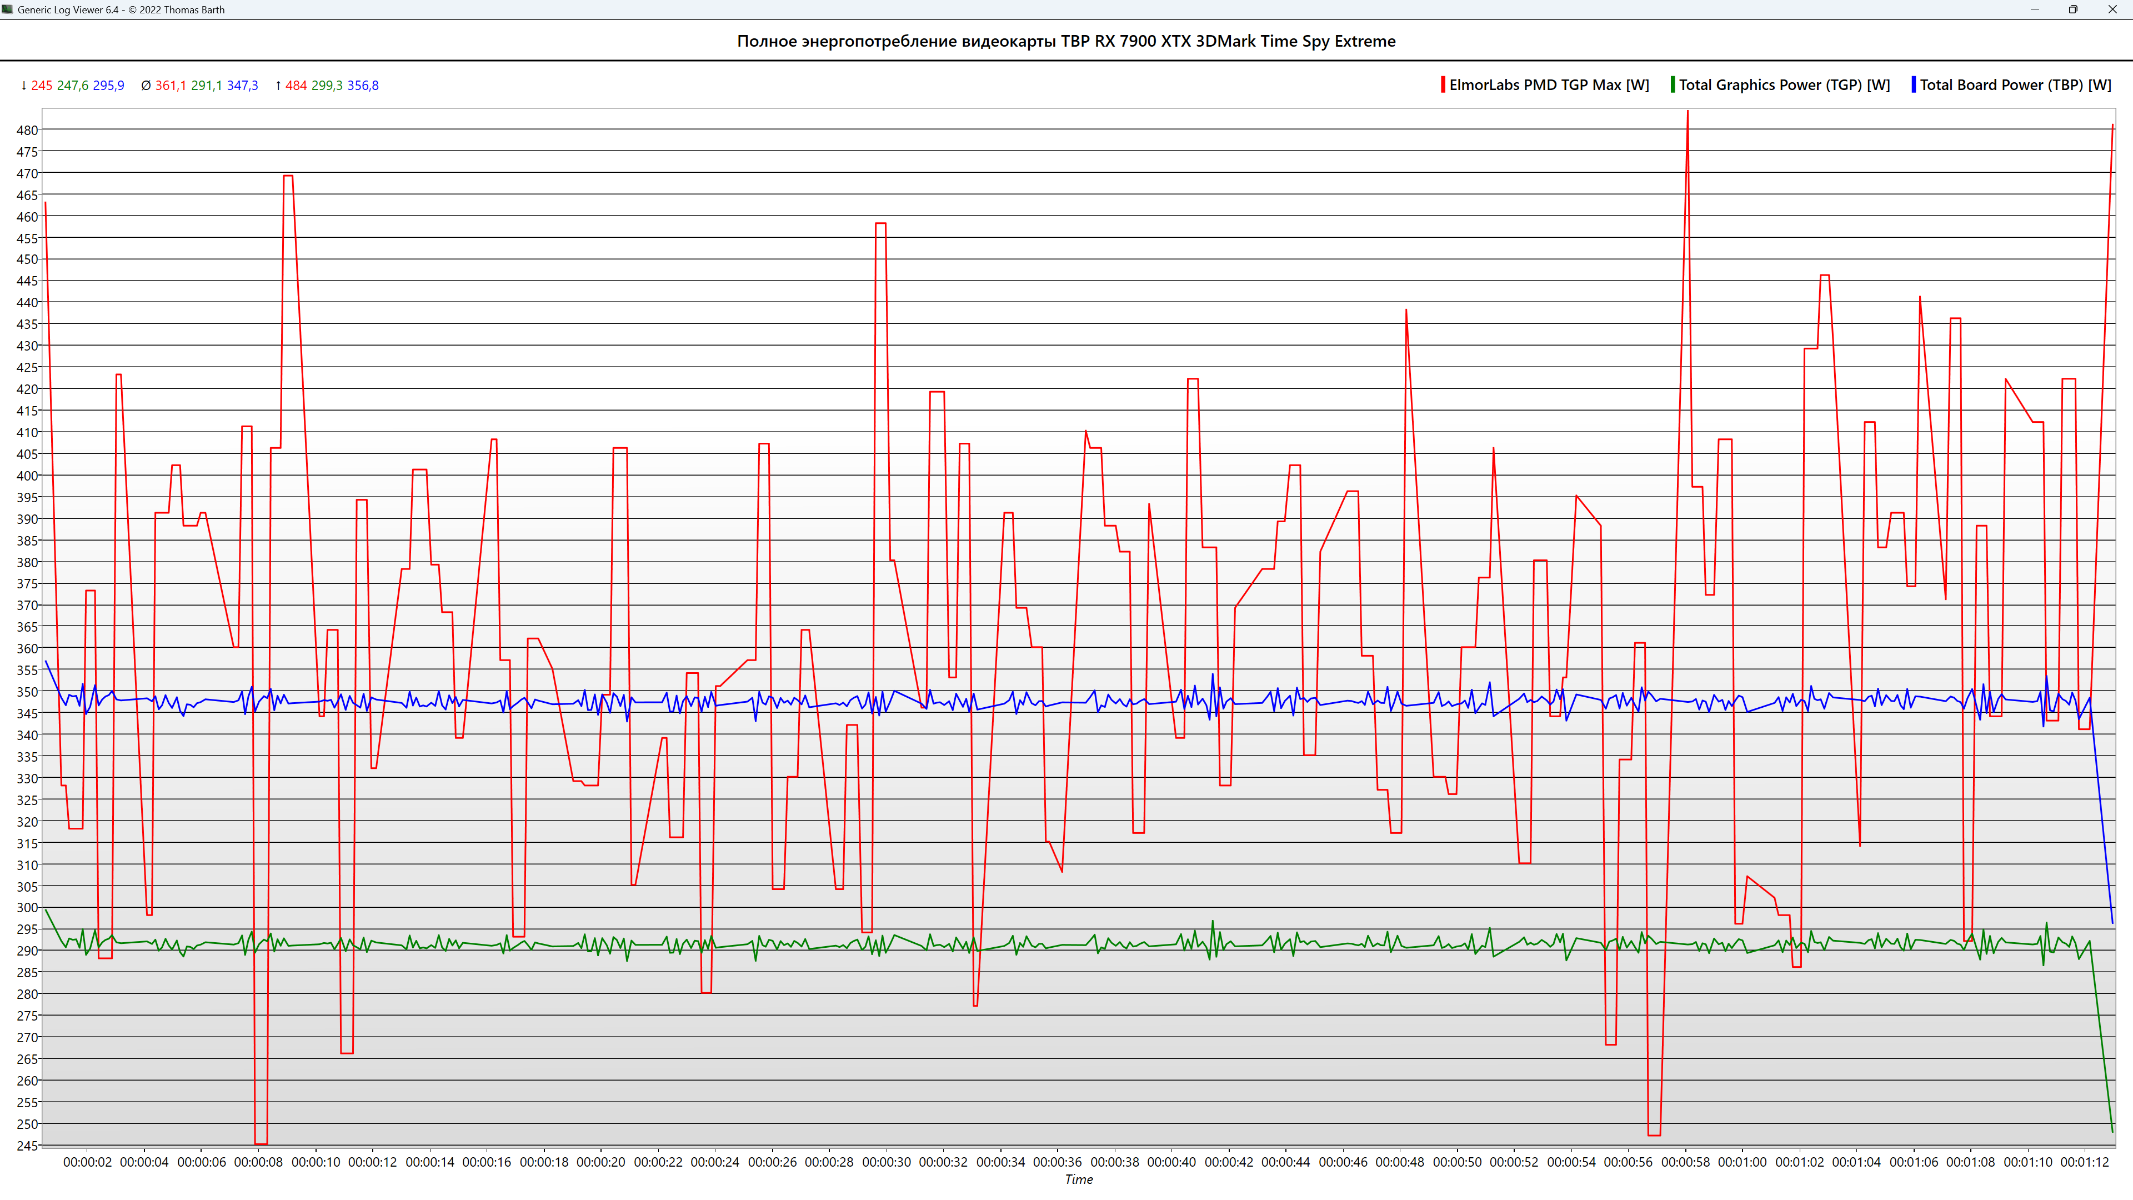The width and height of the screenshot is (2133, 1200).
Task: Click the minimum down-arrow statistics icon
Action: 23,86
